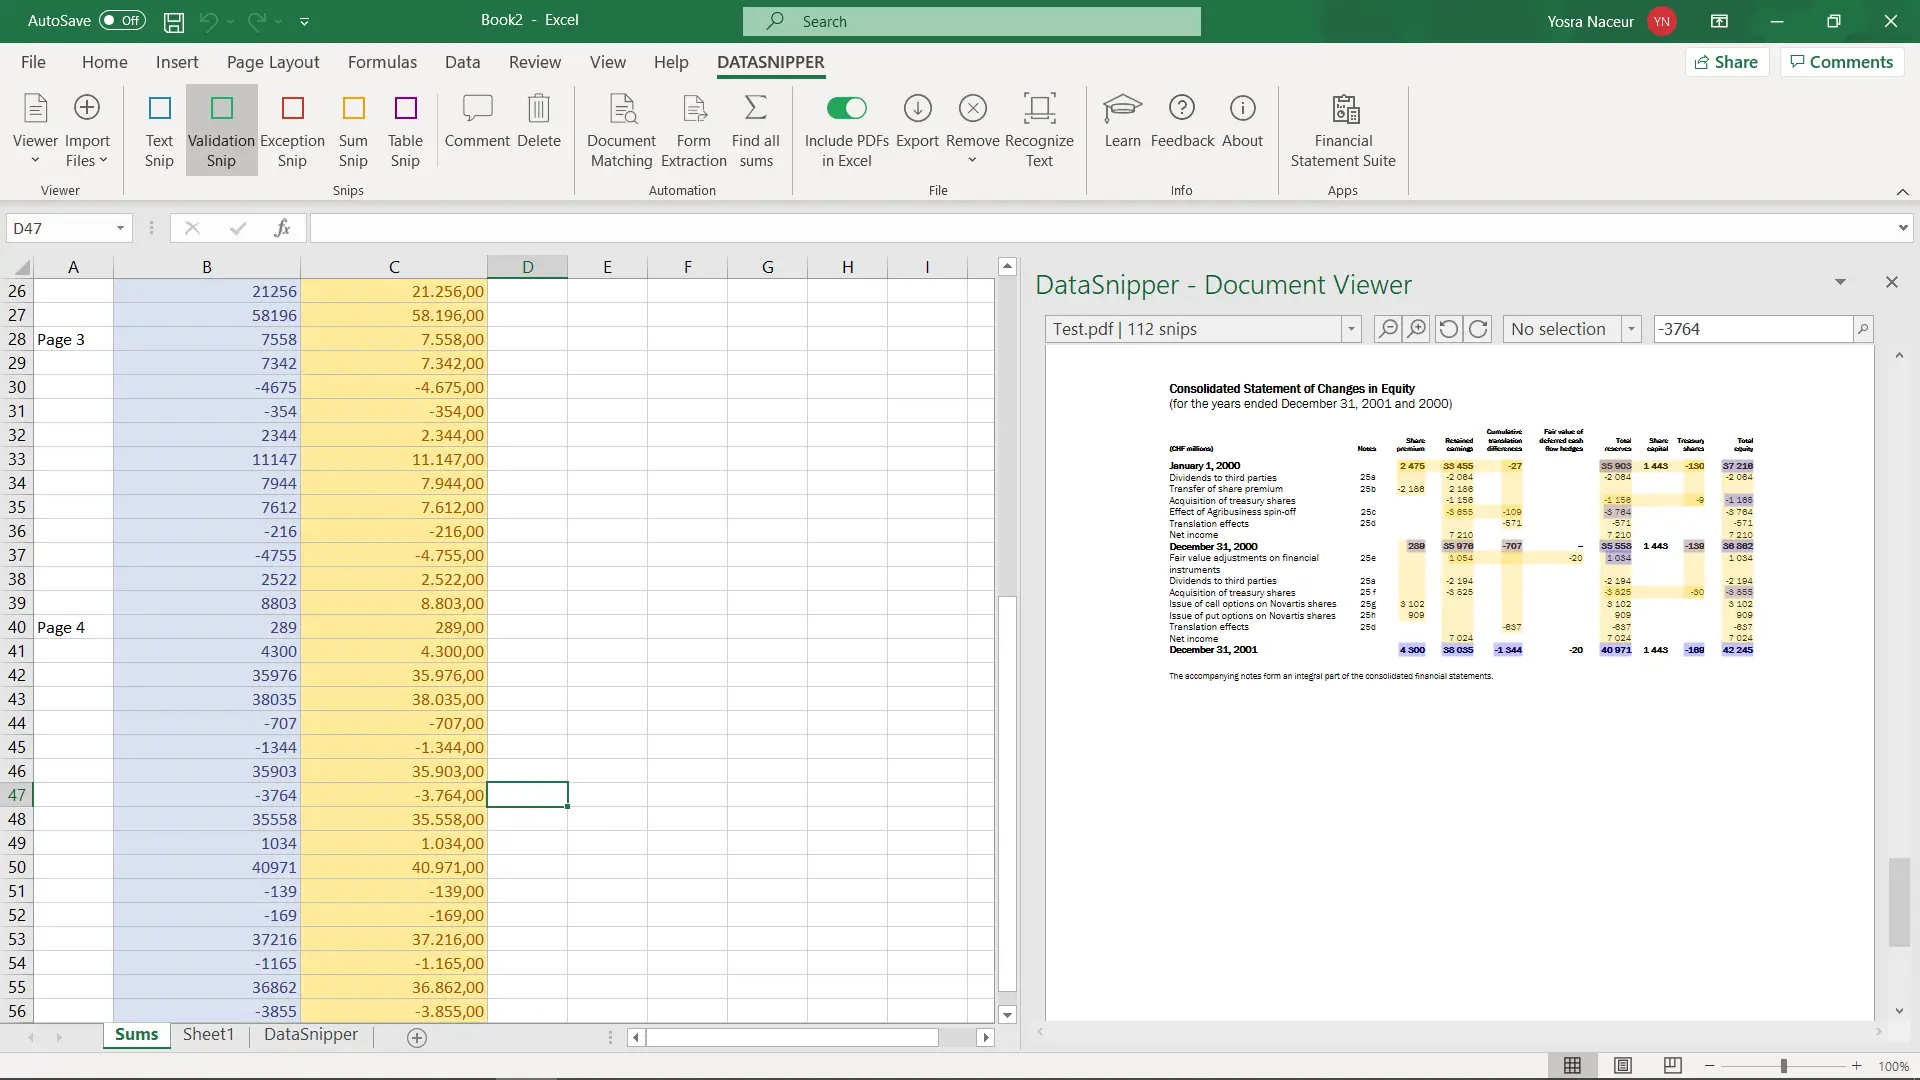Select the Text Snip tool
Image resolution: width=1920 pixels, height=1080 pixels.
coord(159,131)
